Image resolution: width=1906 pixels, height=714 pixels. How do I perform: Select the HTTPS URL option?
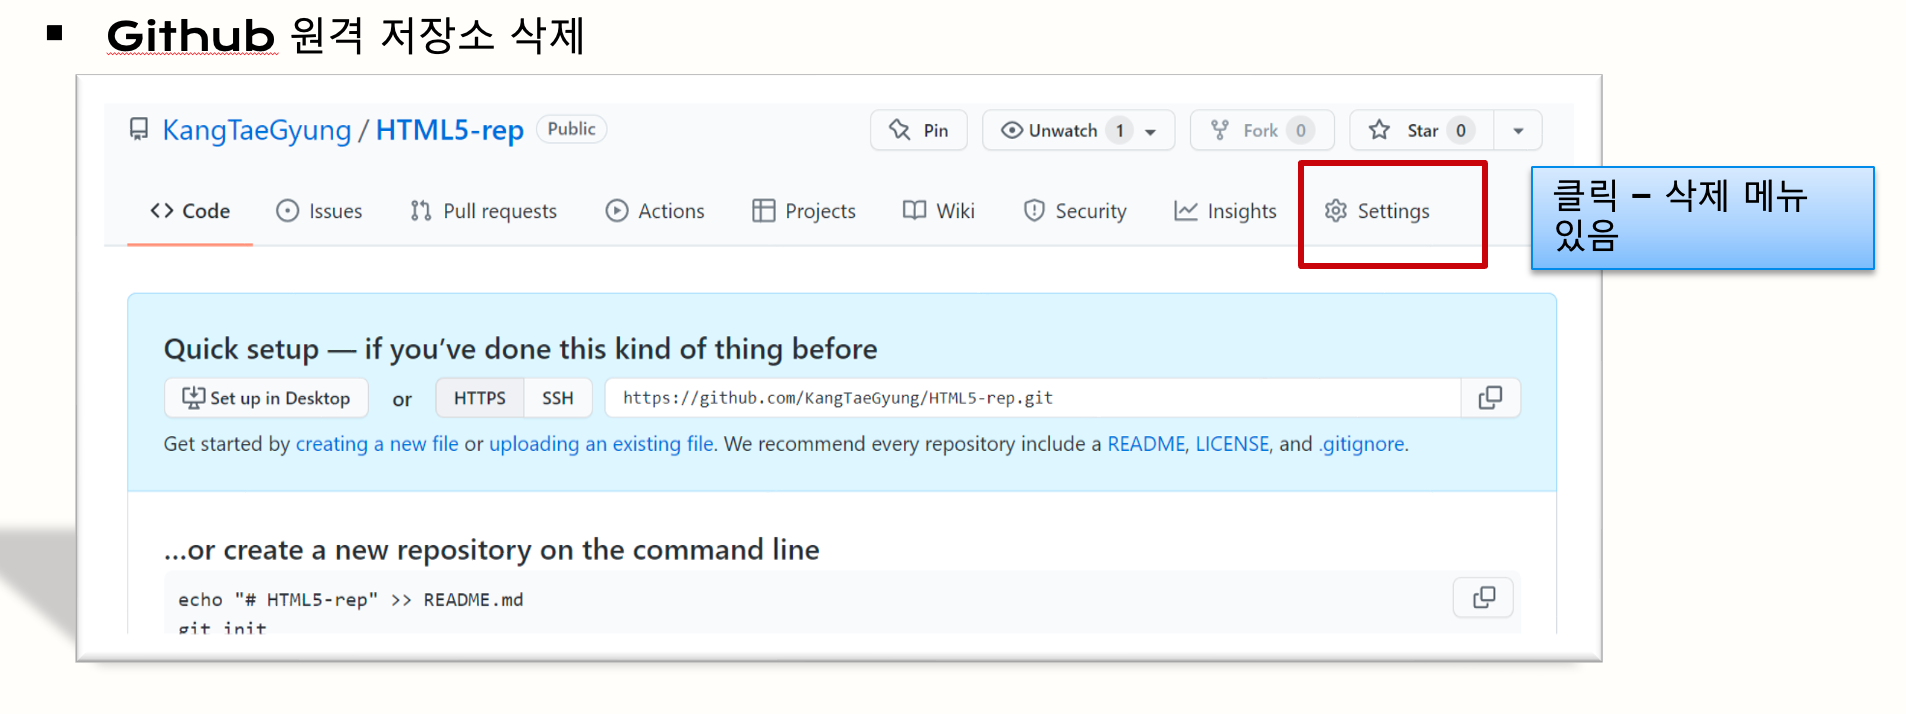pos(480,398)
